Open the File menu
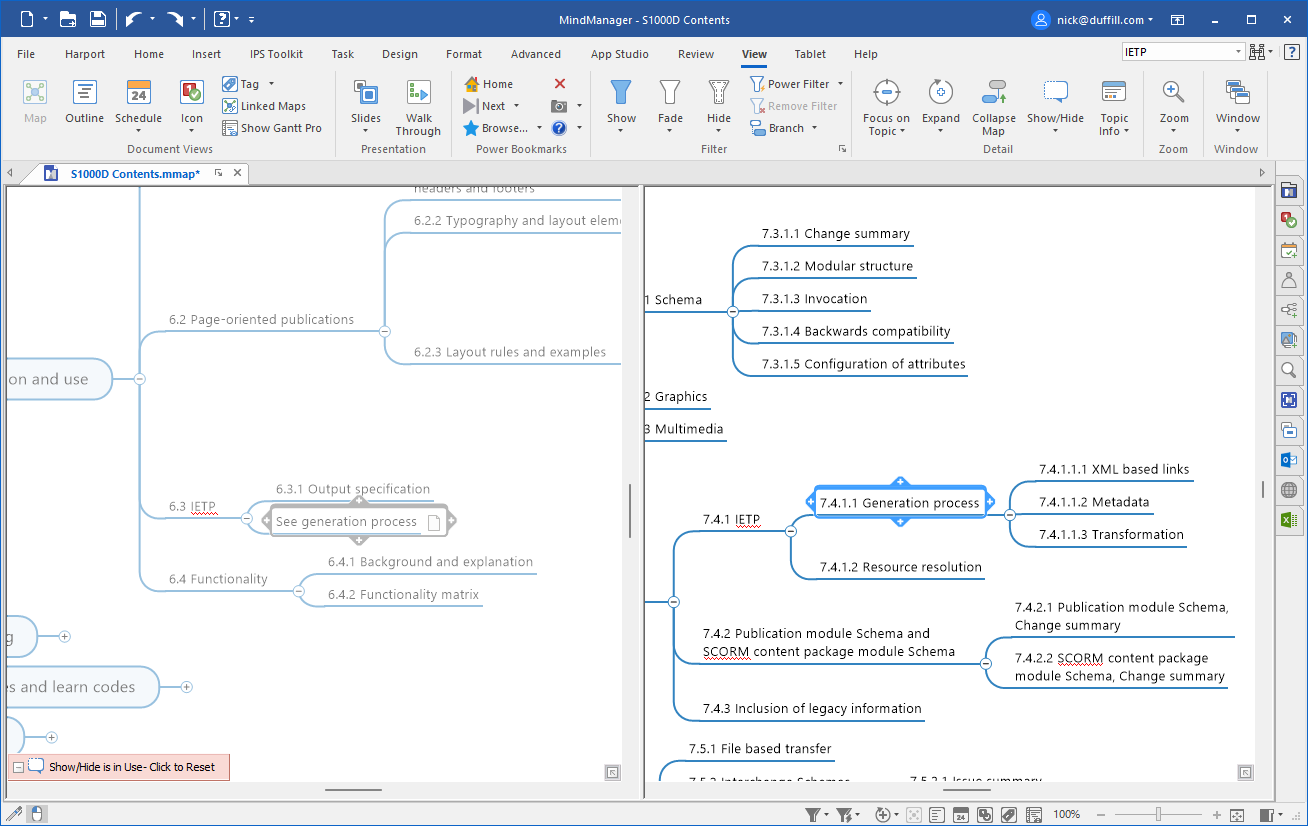 coord(26,54)
